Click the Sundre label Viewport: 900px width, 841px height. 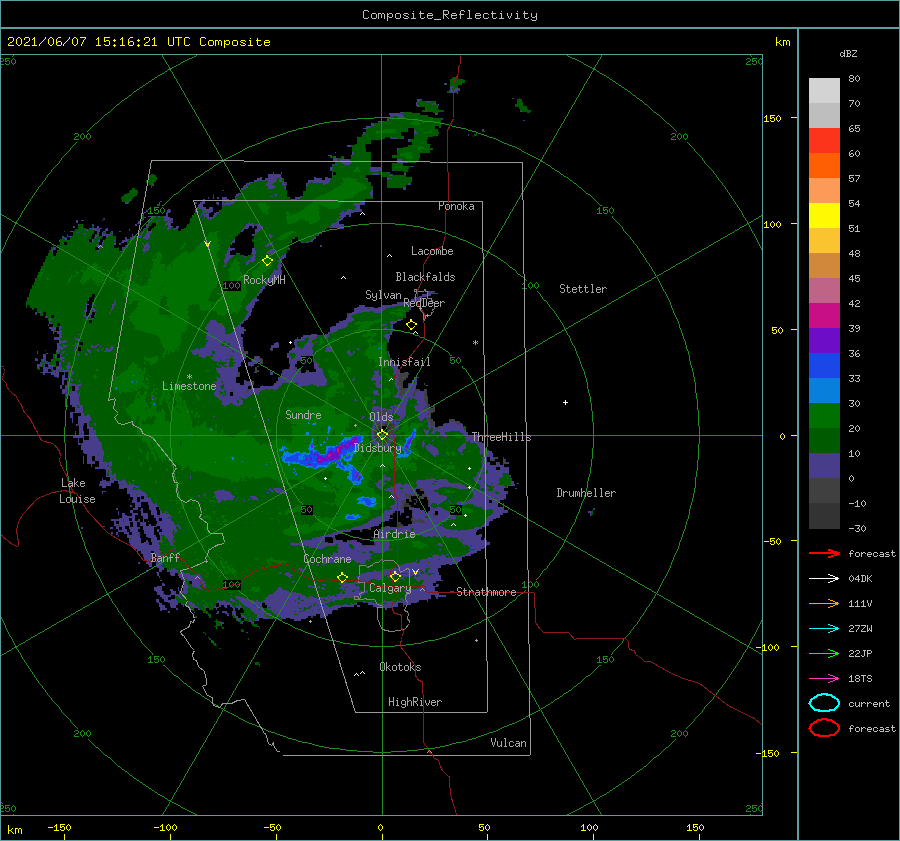coord(304,414)
